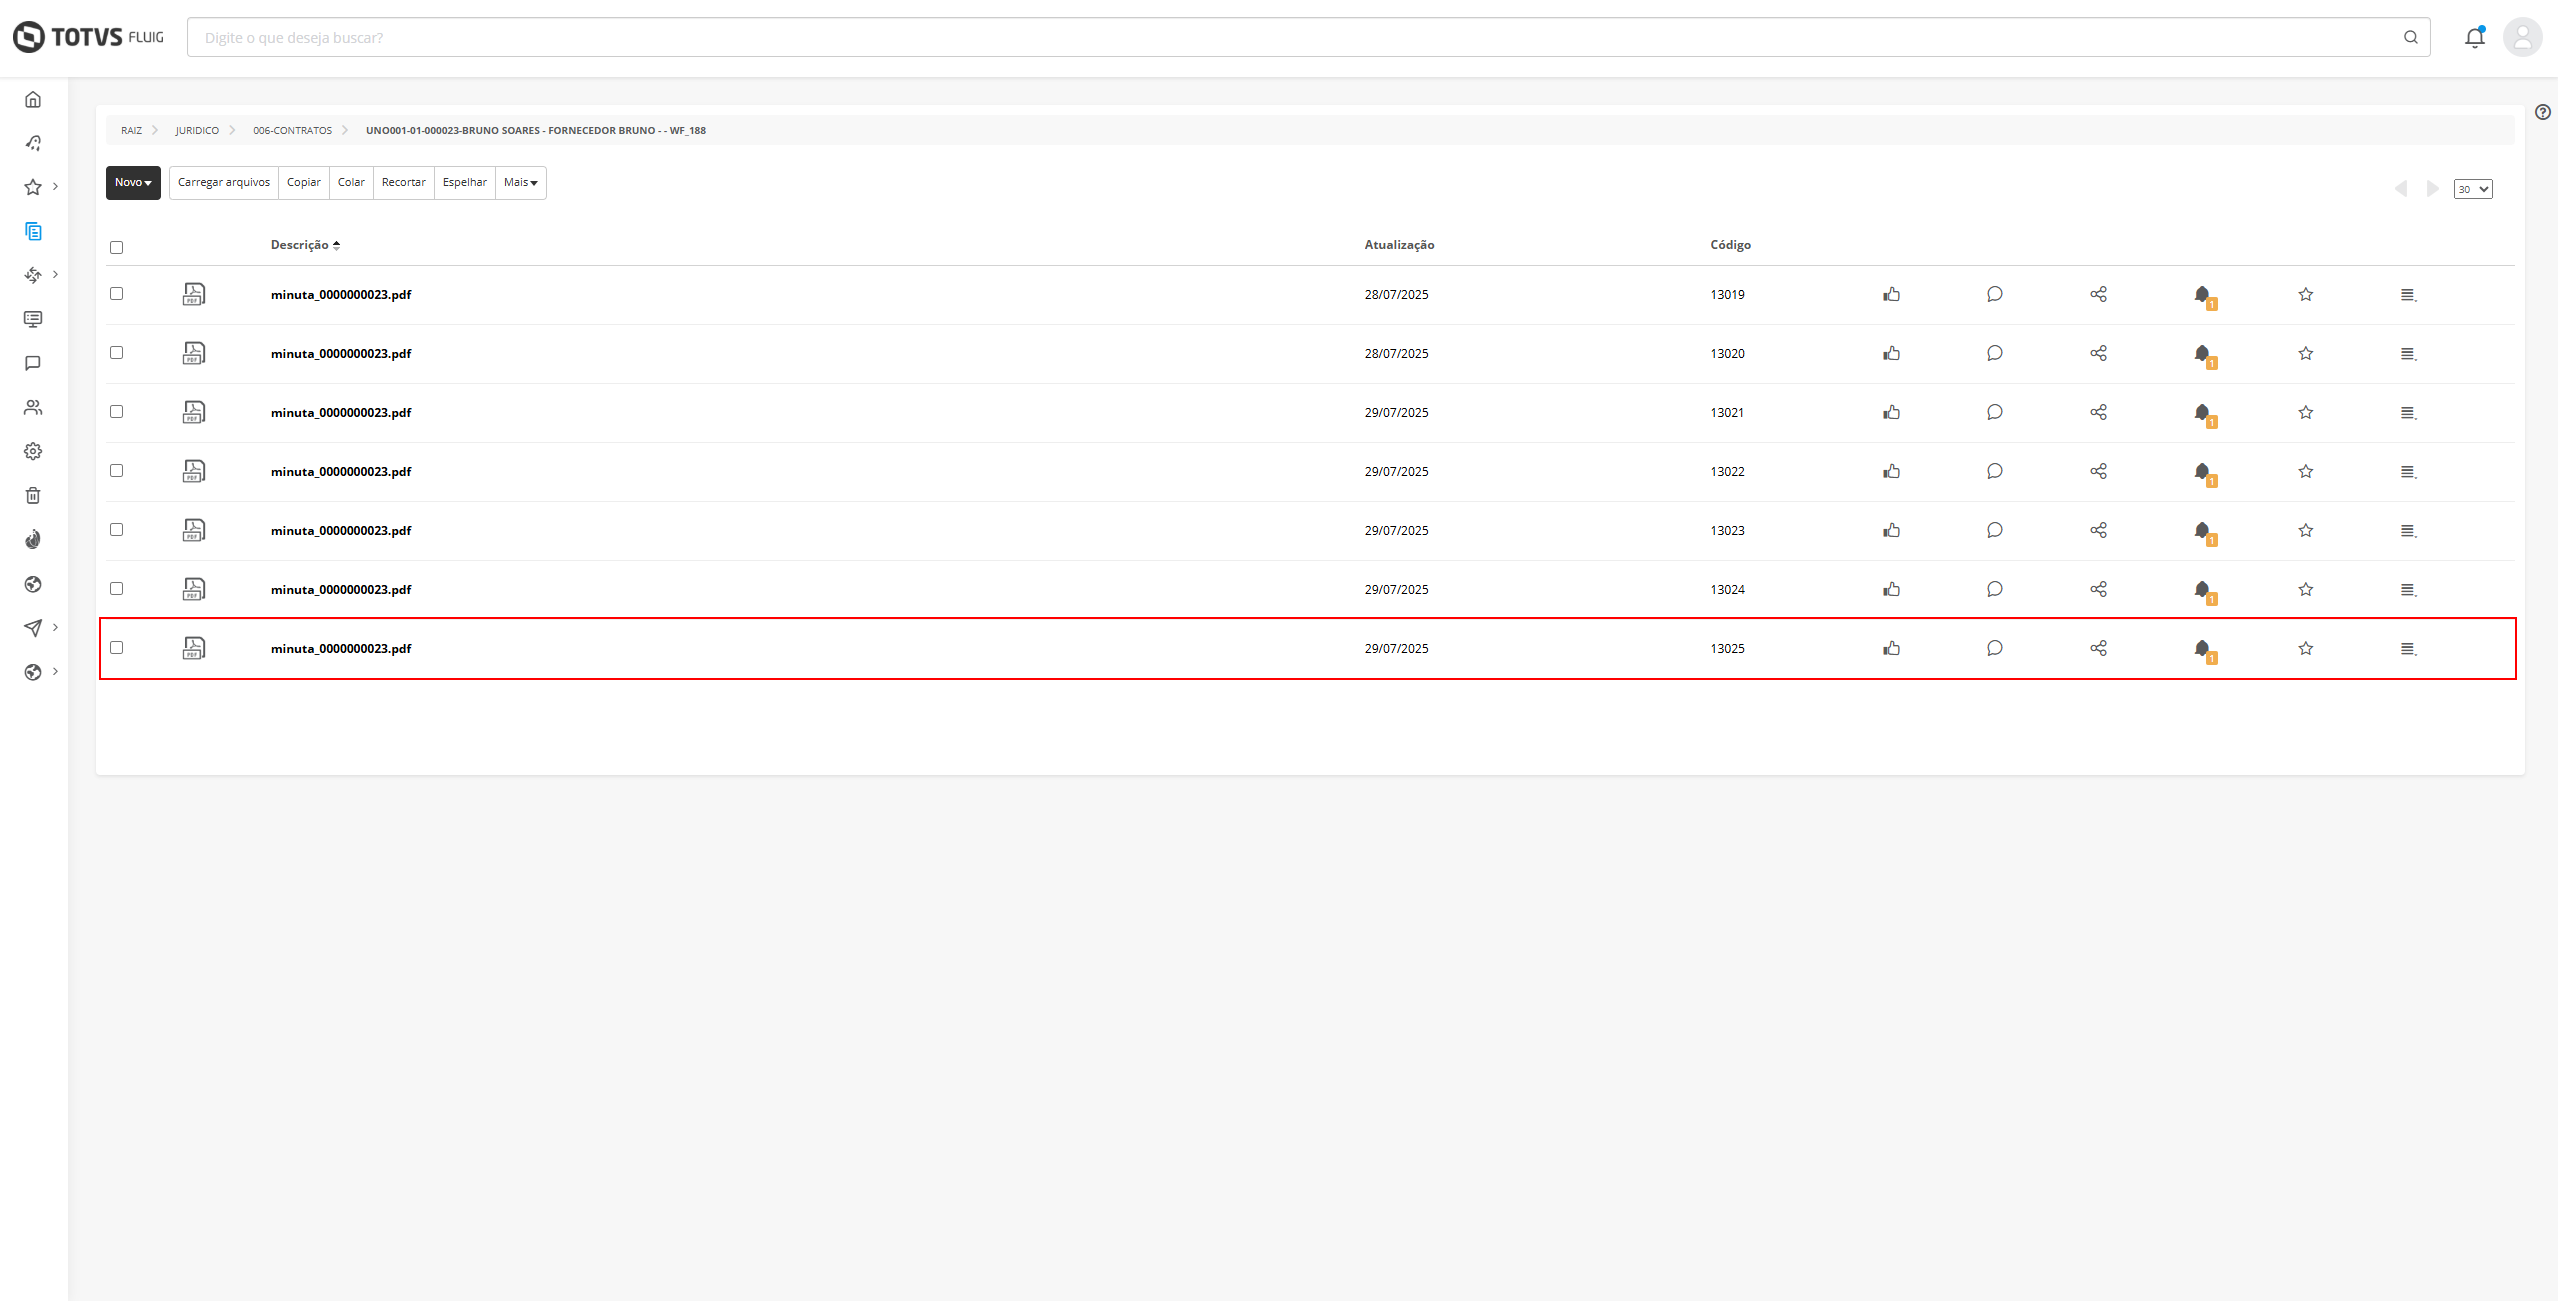Open the Novo dropdown button
2558x1301 pixels.
pyautogui.click(x=133, y=182)
